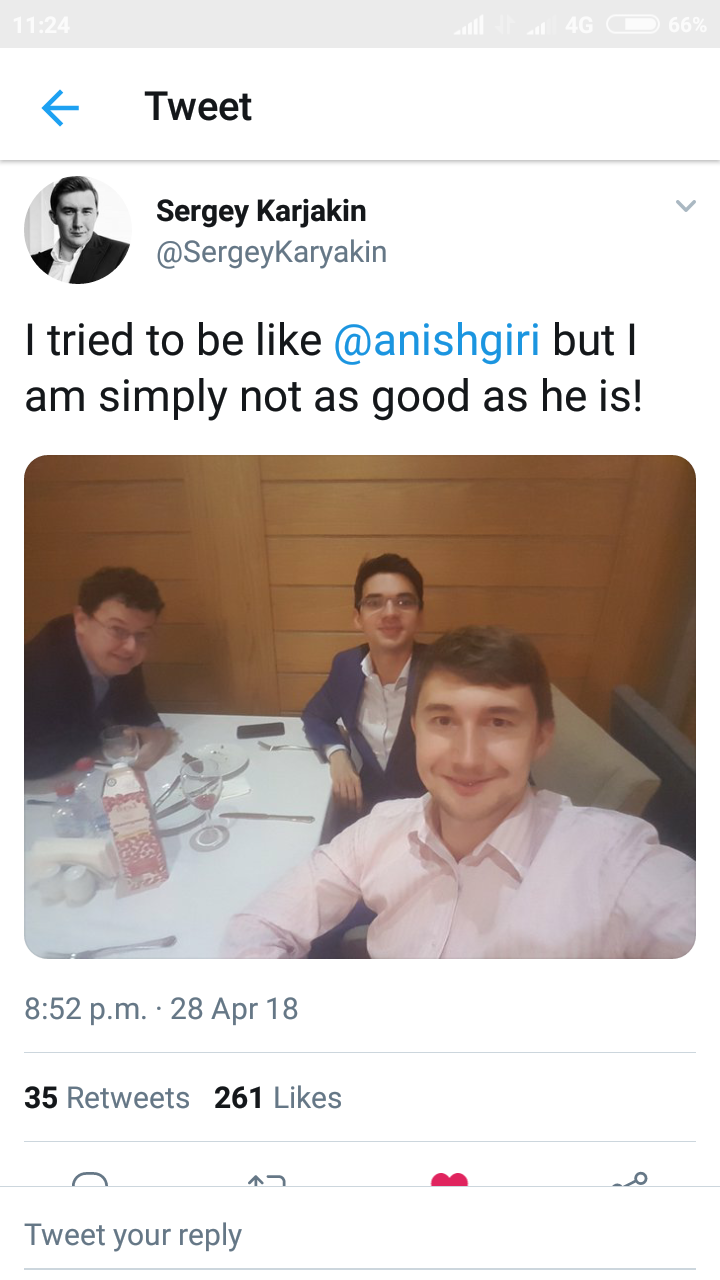This screenshot has width=720, height=1280.
Task: Tap the retweet arrows icon
Action: [267, 1180]
